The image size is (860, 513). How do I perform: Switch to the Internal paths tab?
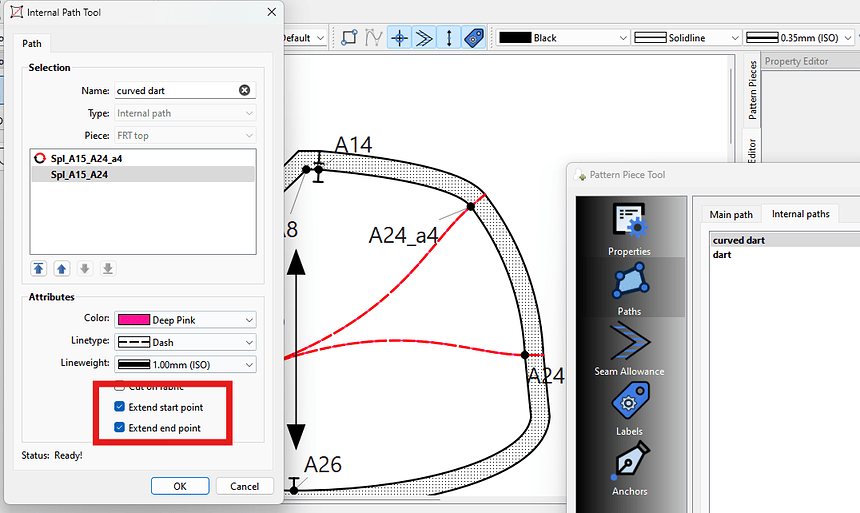[800, 214]
